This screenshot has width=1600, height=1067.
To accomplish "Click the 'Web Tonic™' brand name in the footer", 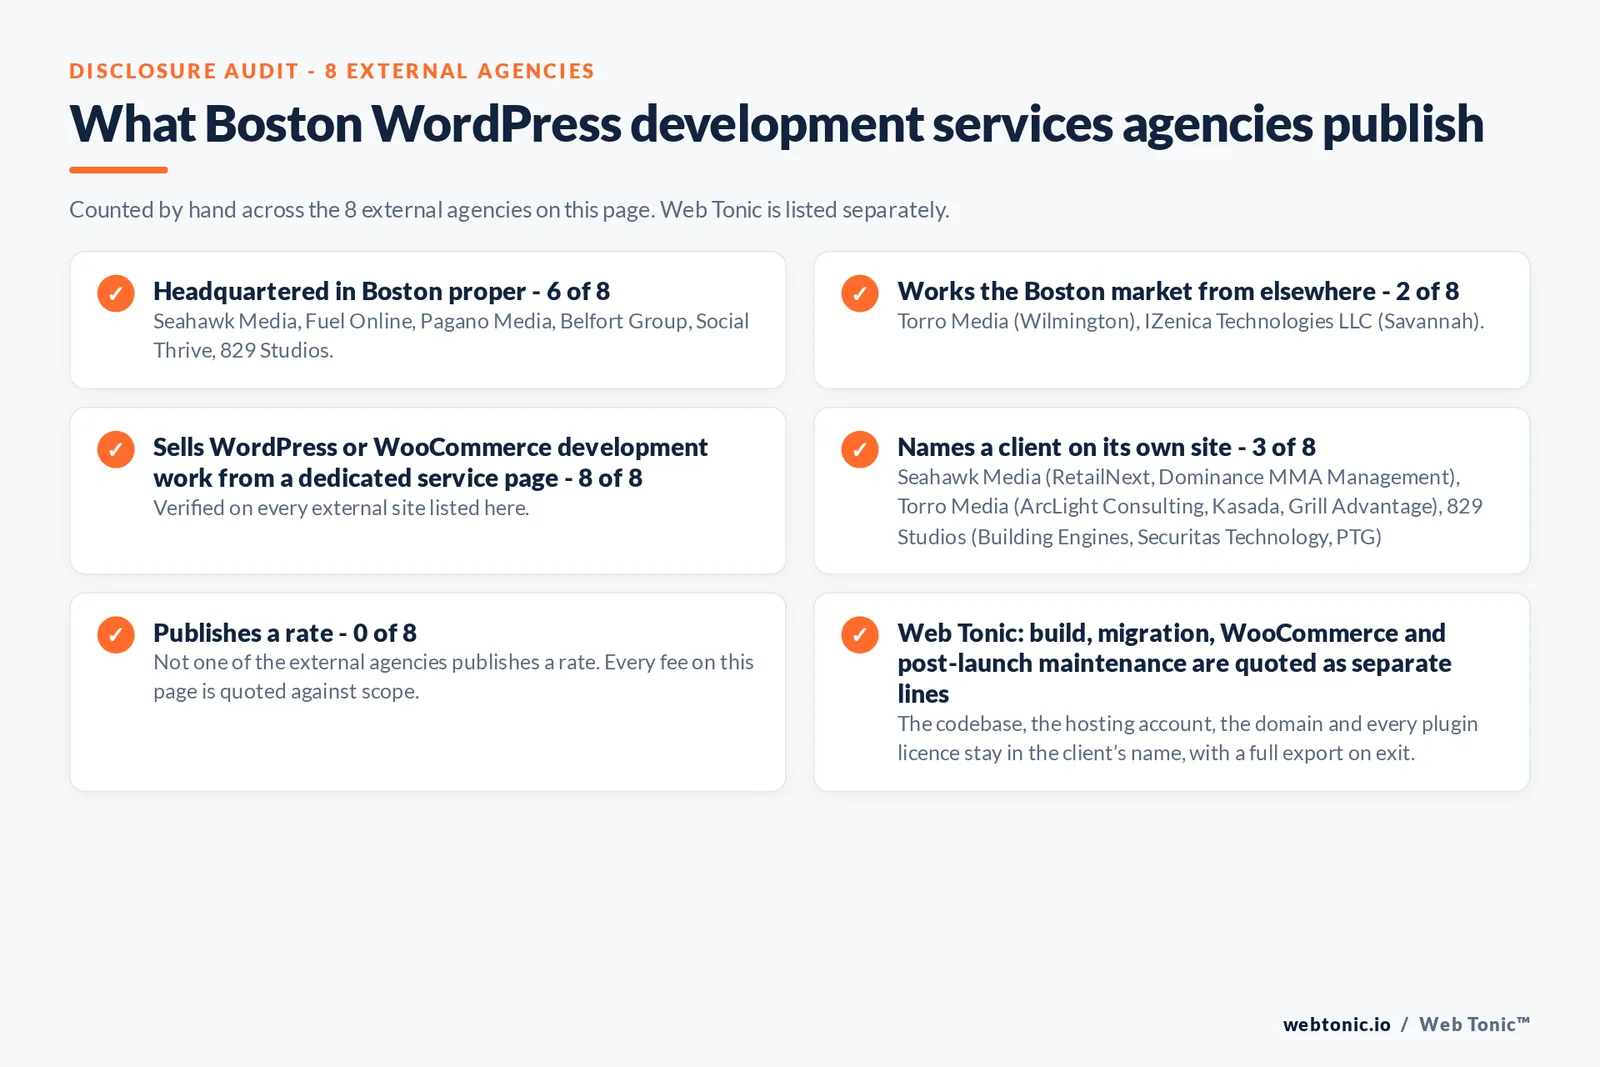I will [x=1474, y=1024].
